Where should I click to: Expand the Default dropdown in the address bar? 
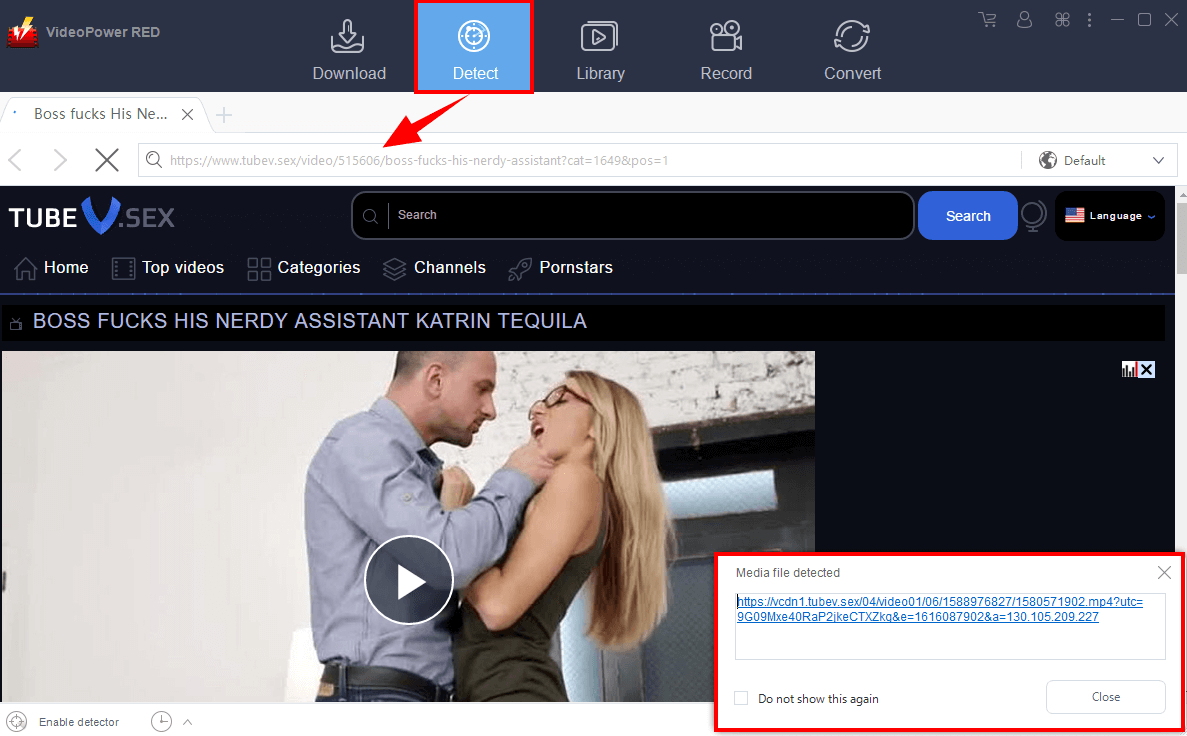[1158, 161]
